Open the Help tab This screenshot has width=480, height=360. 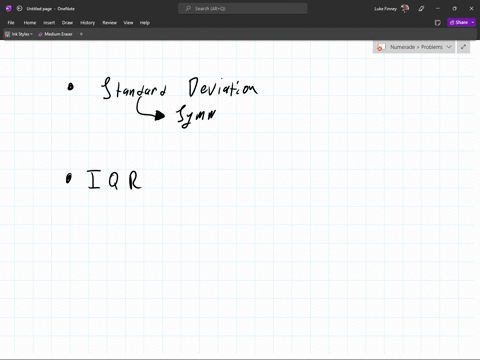[x=145, y=23]
